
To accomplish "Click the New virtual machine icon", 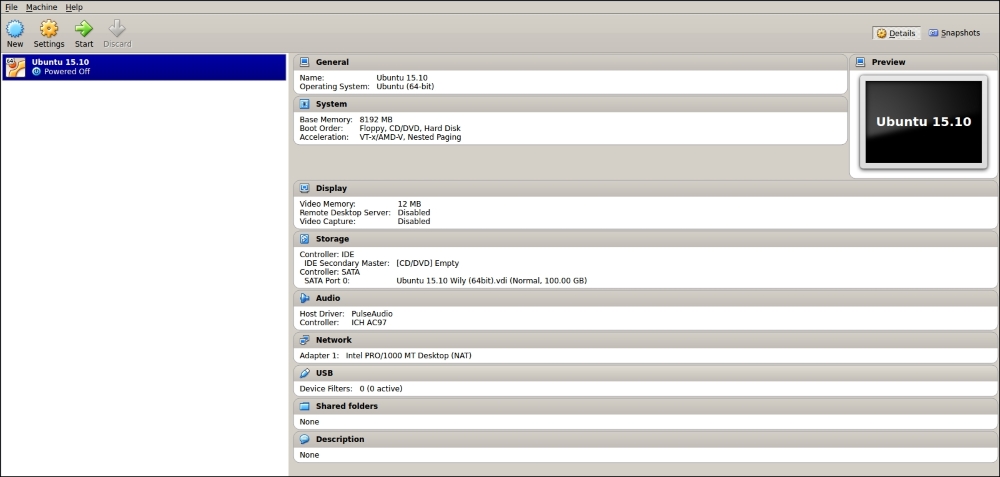I will click(15, 29).
